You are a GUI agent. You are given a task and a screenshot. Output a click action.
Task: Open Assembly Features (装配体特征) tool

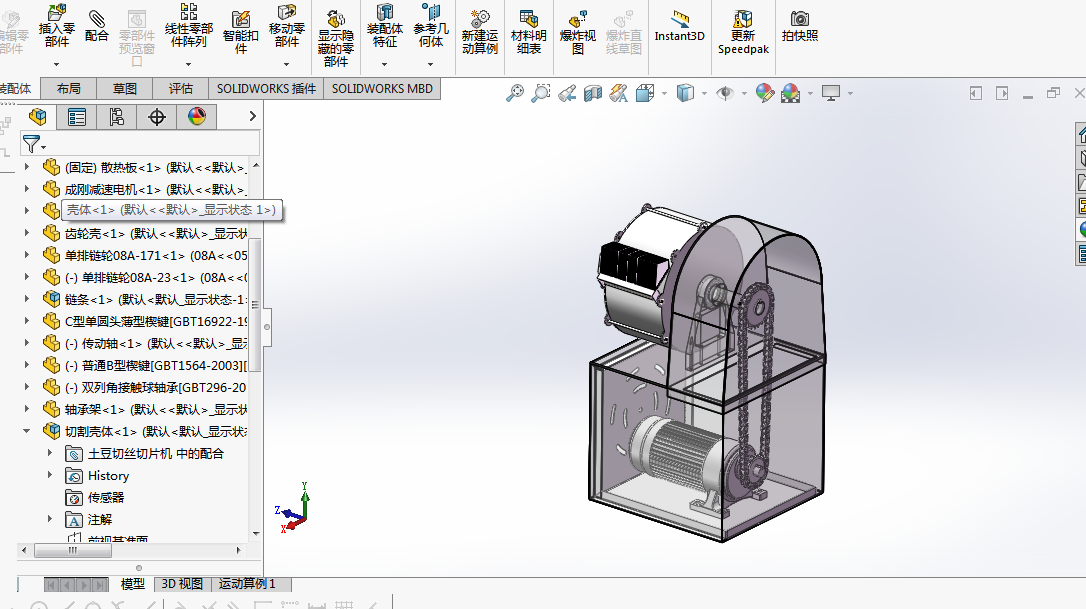[x=384, y=26]
